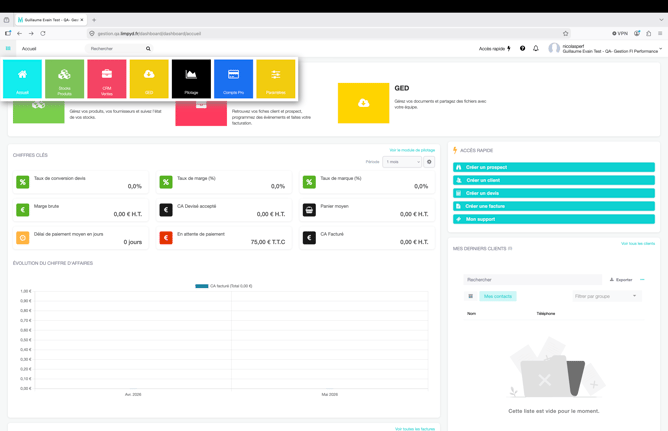Open the help question mark icon
This screenshot has height=431, width=668.
pyautogui.click(x=522, y=49)
